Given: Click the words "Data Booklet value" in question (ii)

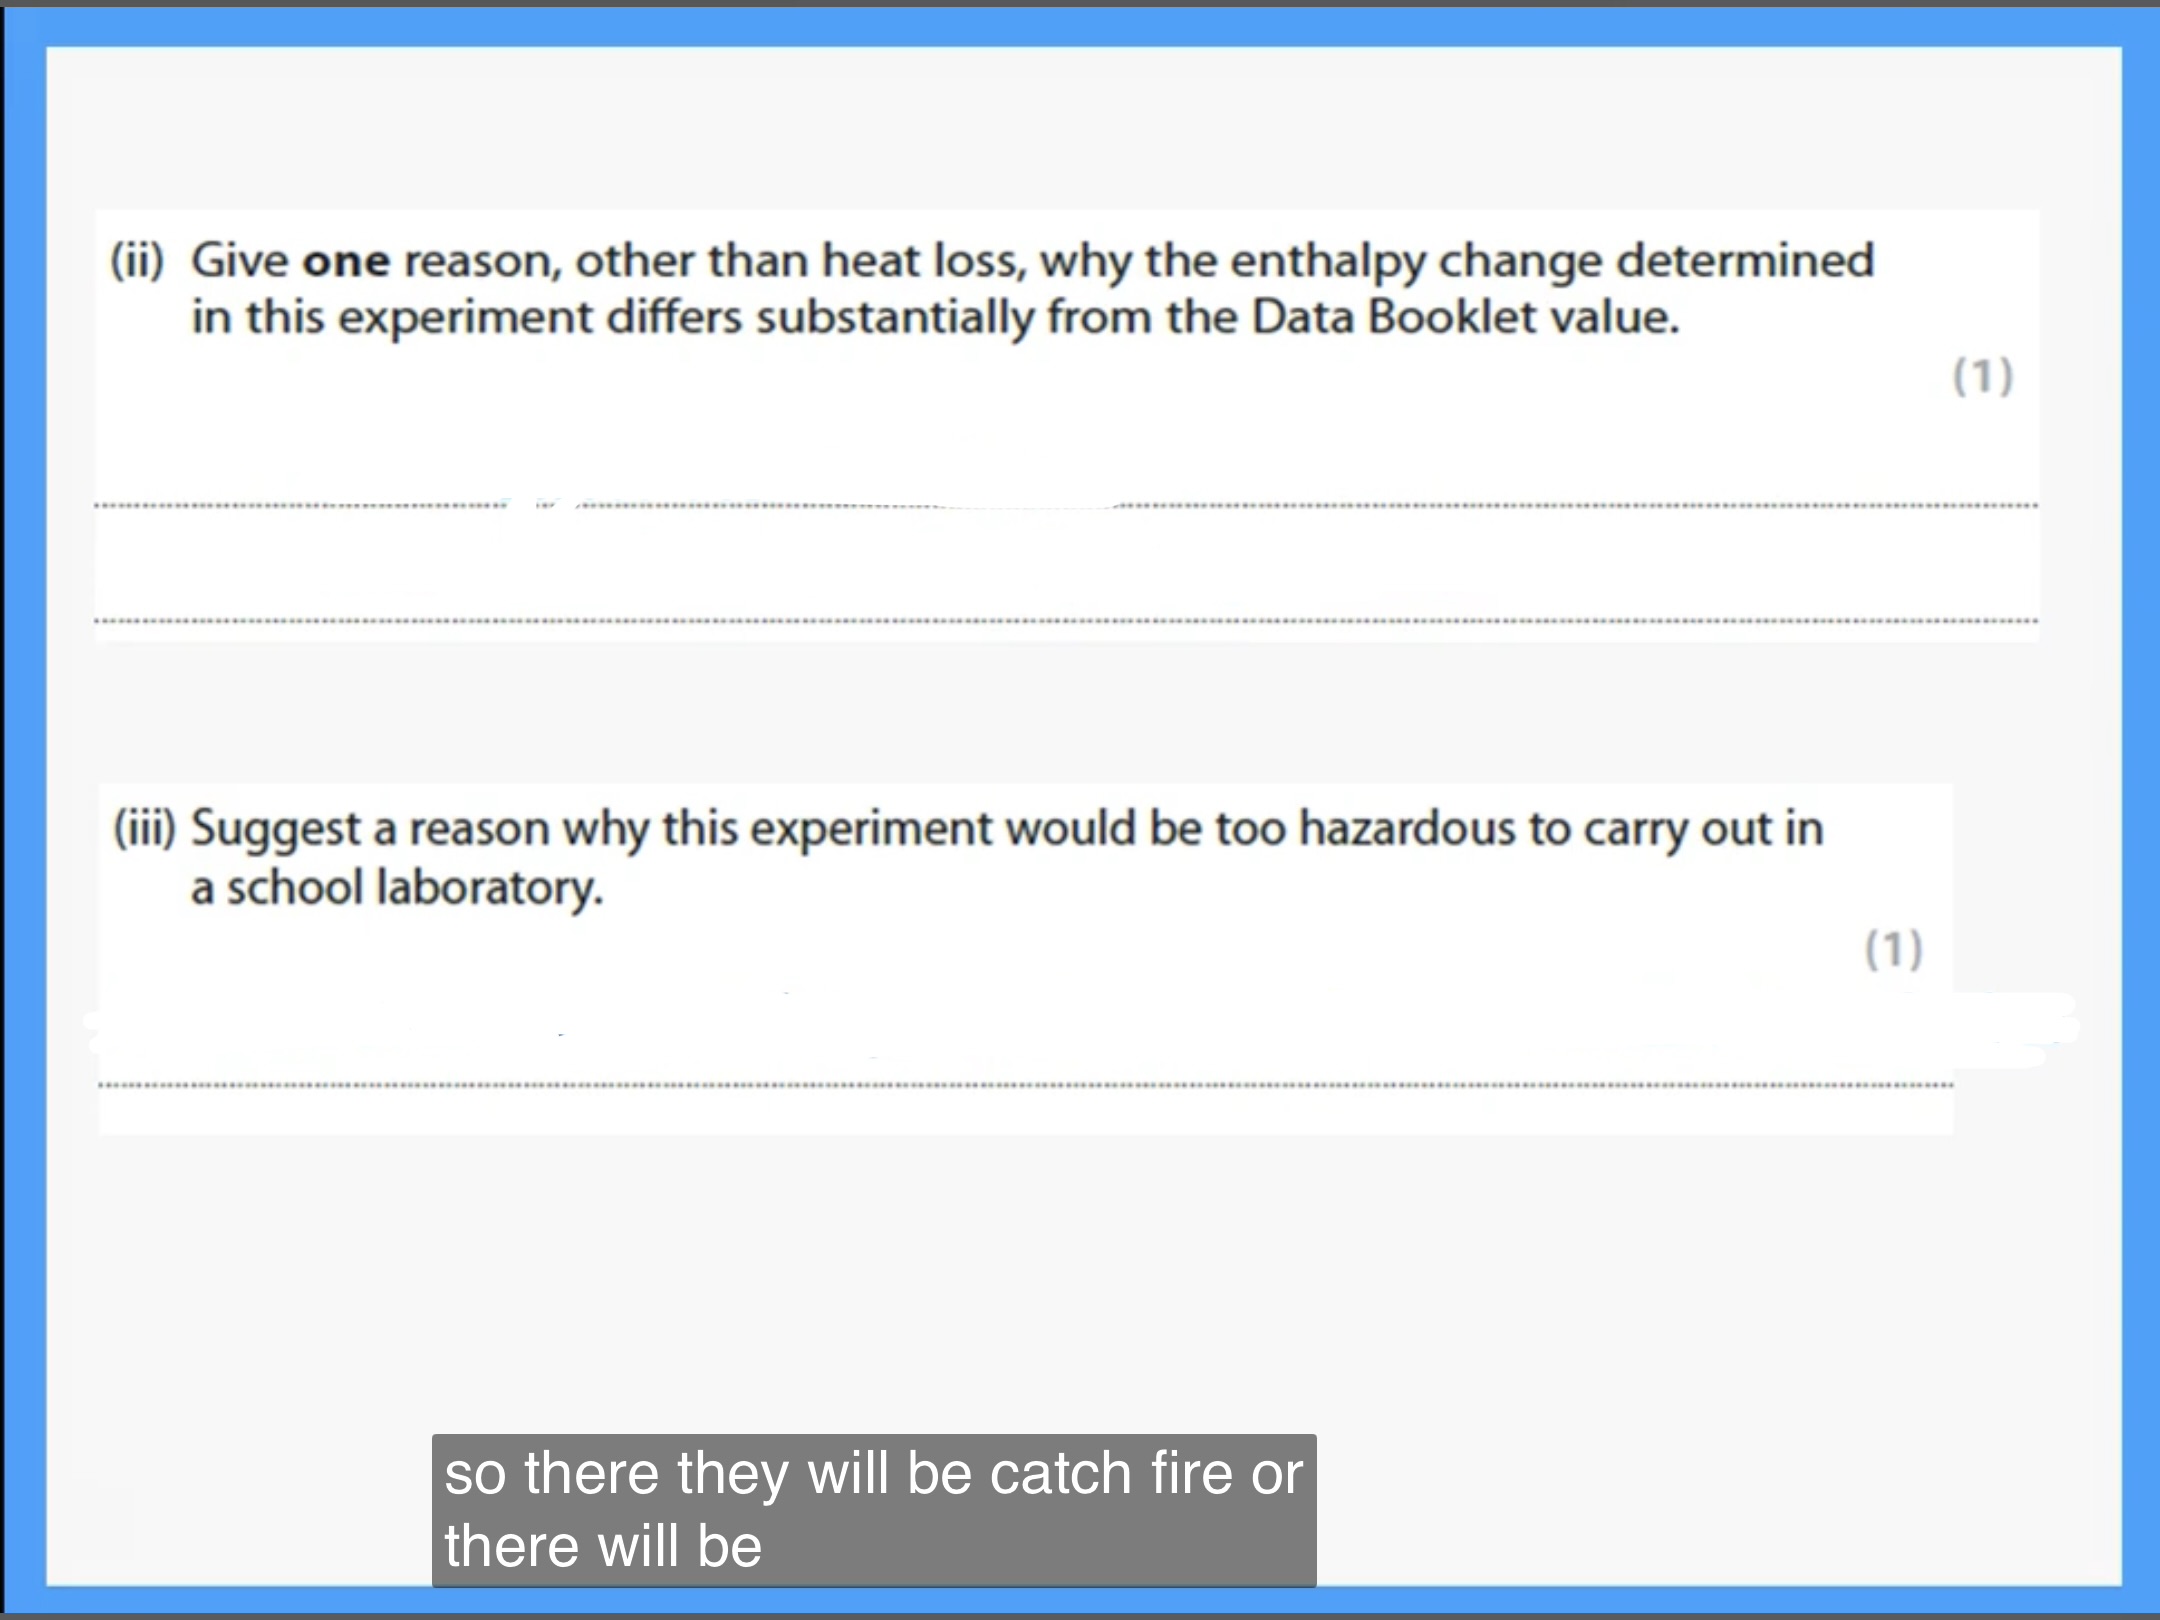Looking at the screenshot, I should (x=1464, y=318).
